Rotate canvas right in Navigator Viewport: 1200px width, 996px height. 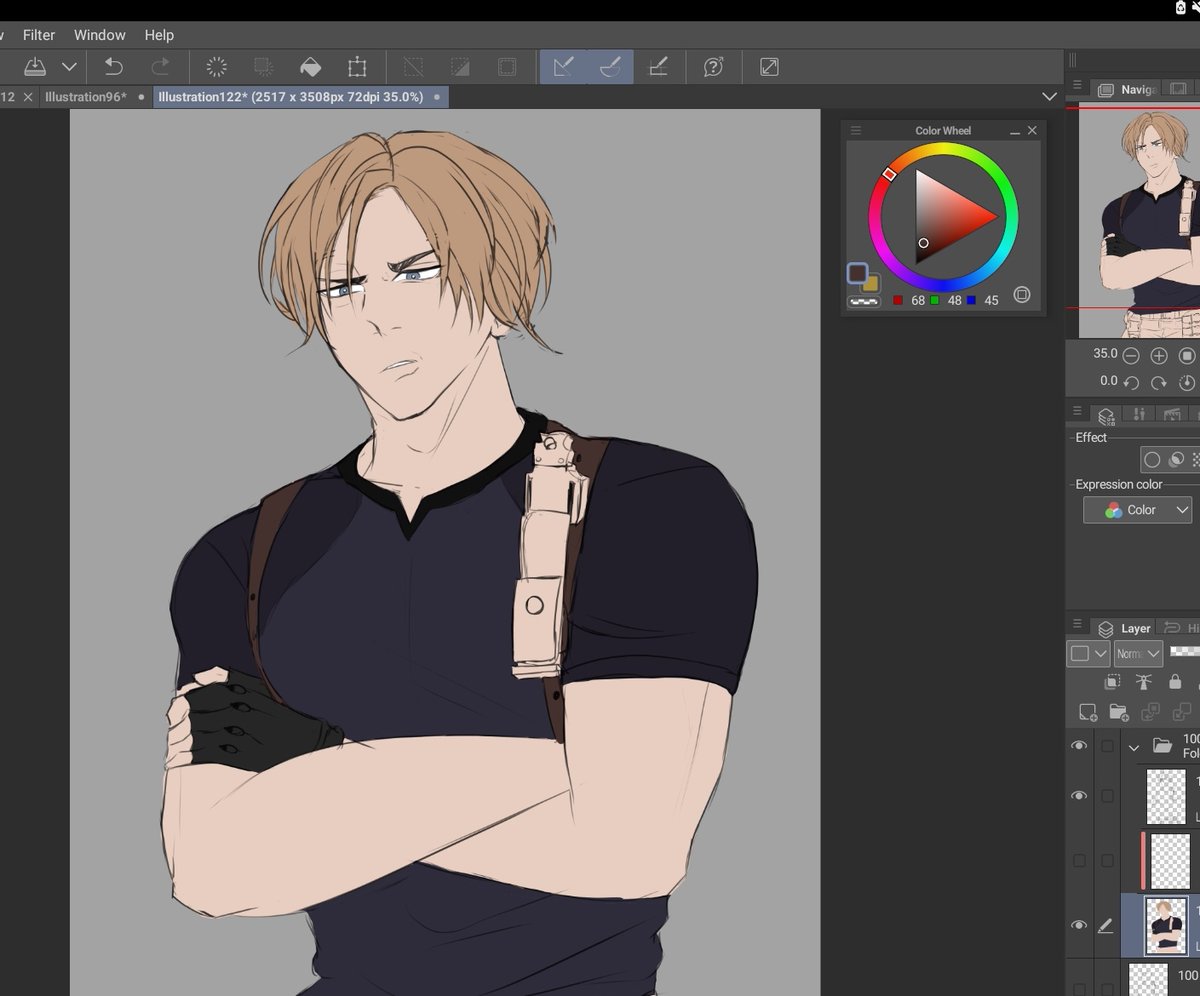(x=1159, y=383)
